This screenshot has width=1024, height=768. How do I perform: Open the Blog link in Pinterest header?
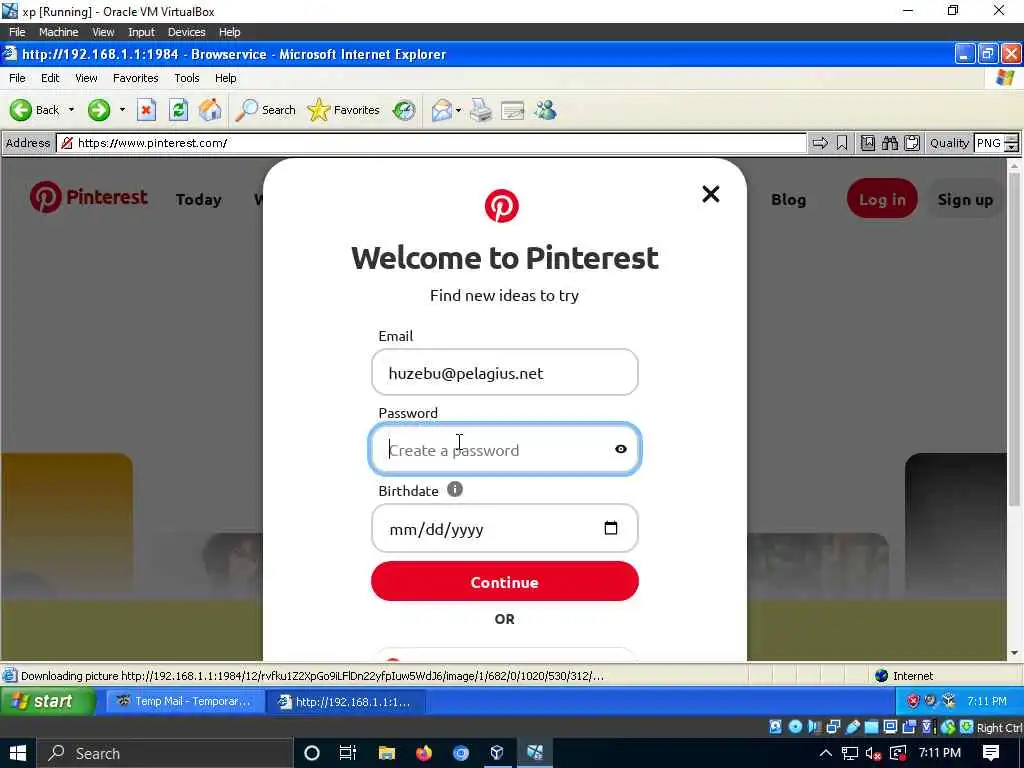pos(788,199)
